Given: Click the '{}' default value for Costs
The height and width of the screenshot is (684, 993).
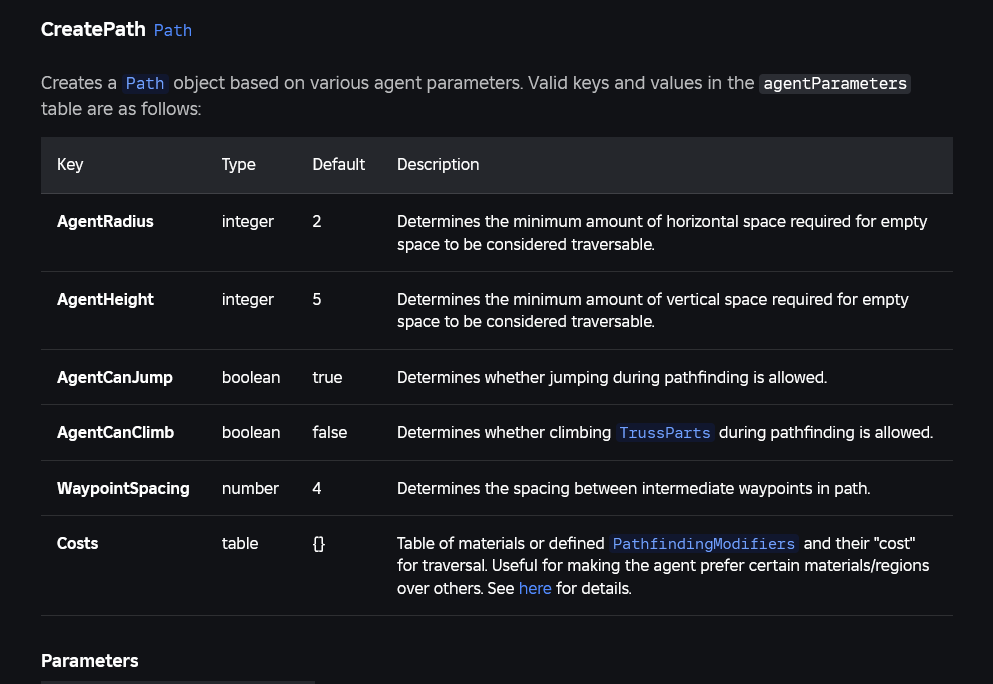Looking at the screenshot, I should (319, 544).
